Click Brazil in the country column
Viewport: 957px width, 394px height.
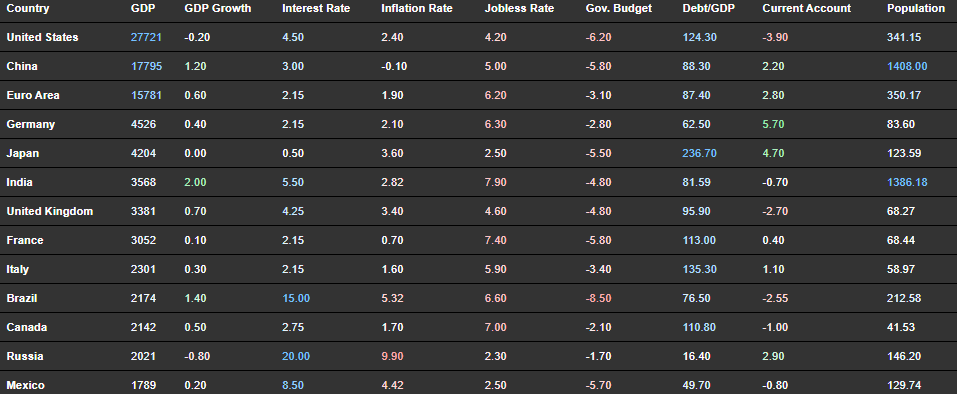[x=22, y=298]
